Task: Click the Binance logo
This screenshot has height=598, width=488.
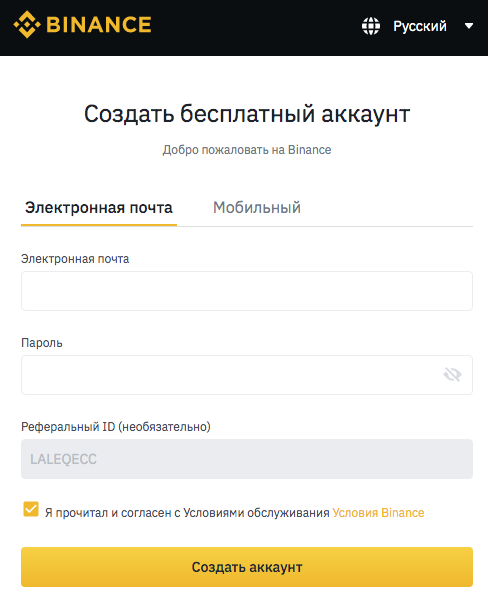Action: (x=82, y=24)
